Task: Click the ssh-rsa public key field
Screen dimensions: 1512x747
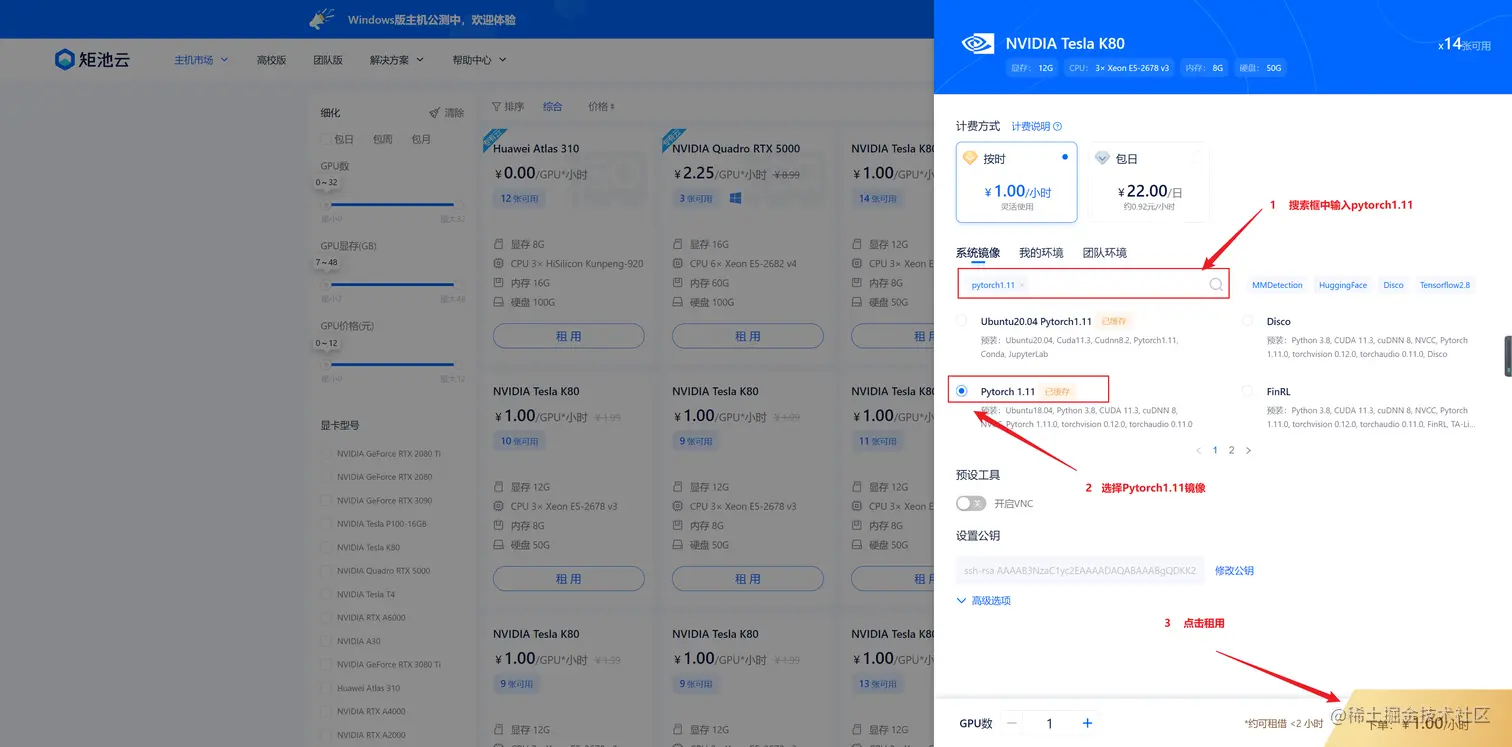Action: tap(1080, 571)
